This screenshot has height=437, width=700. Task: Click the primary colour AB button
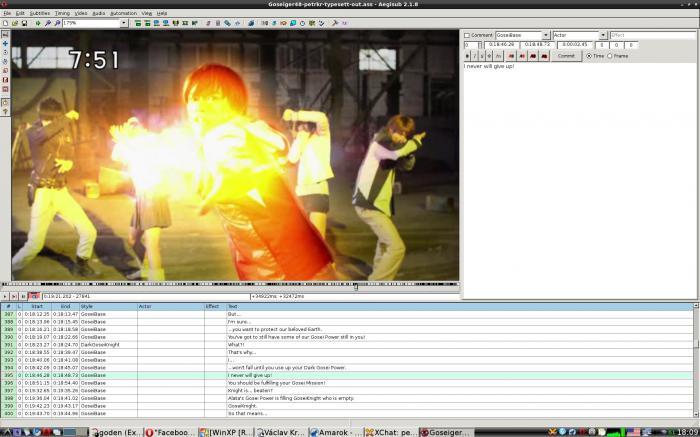click(x=511, y=56)
